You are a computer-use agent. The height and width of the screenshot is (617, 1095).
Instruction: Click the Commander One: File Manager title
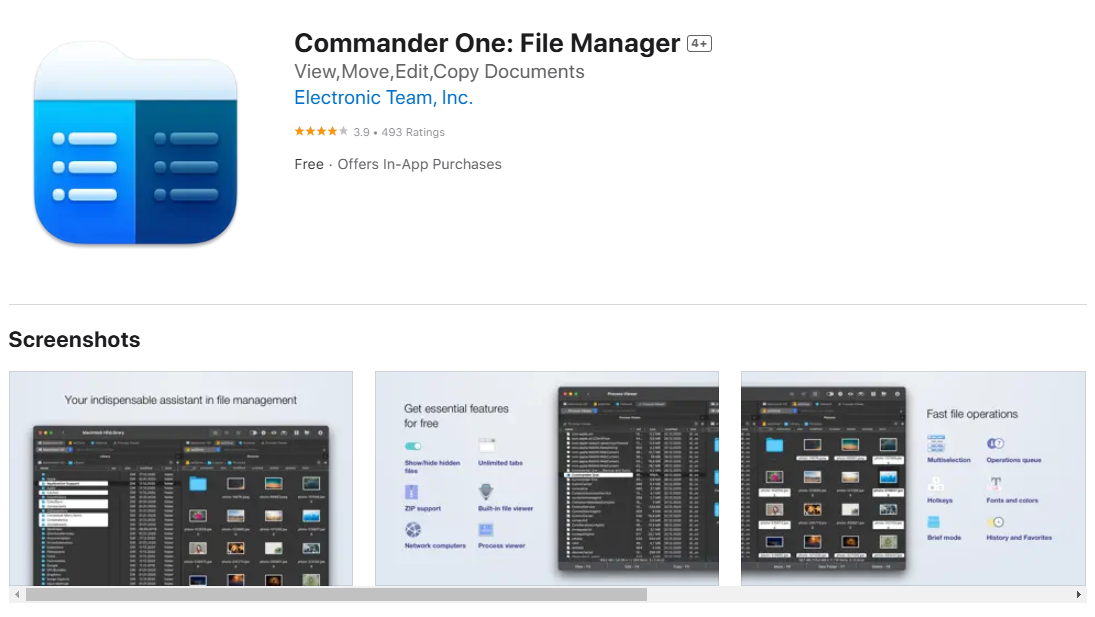coord(487,43)
